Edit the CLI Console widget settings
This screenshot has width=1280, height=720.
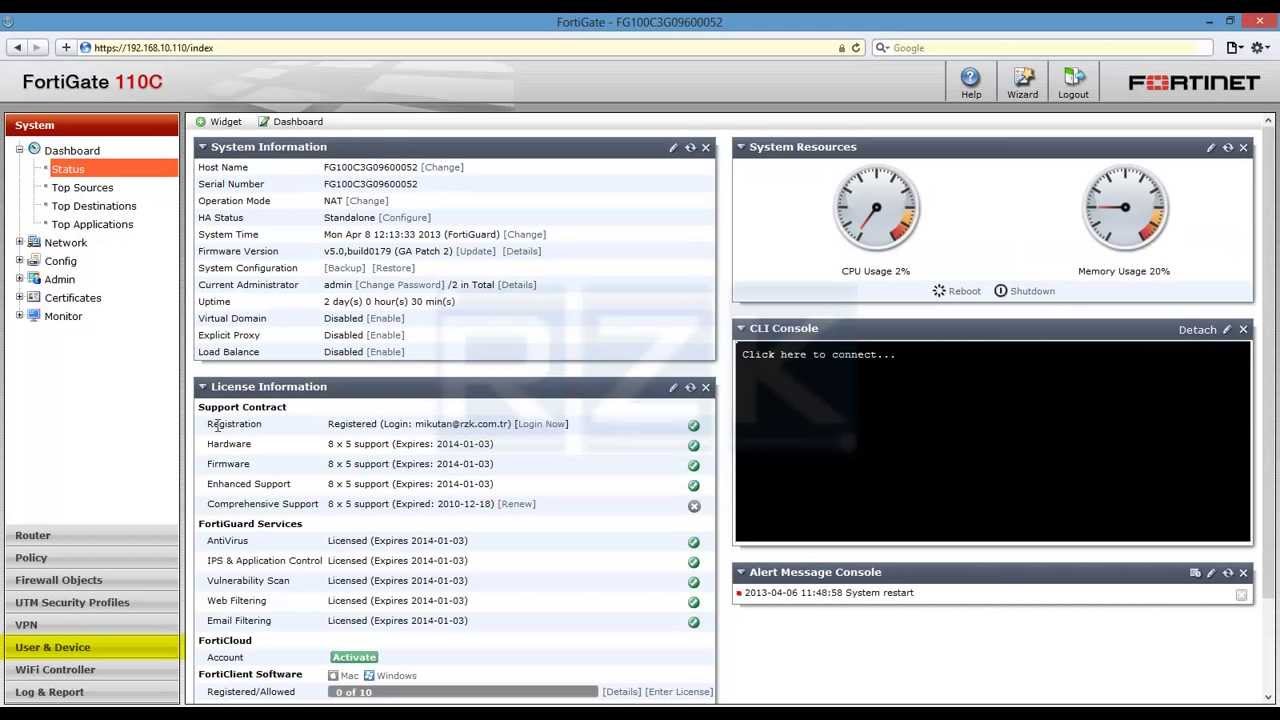tap(1227, 329)
